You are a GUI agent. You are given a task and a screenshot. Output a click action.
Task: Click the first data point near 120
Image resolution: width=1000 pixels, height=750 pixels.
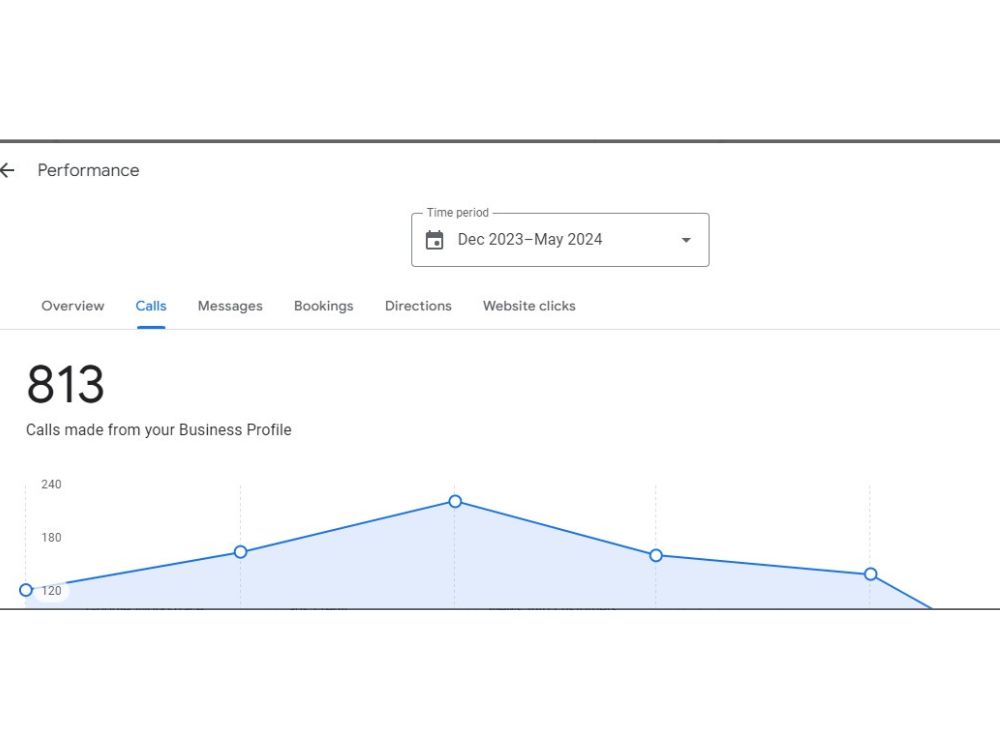pos(26,590)
